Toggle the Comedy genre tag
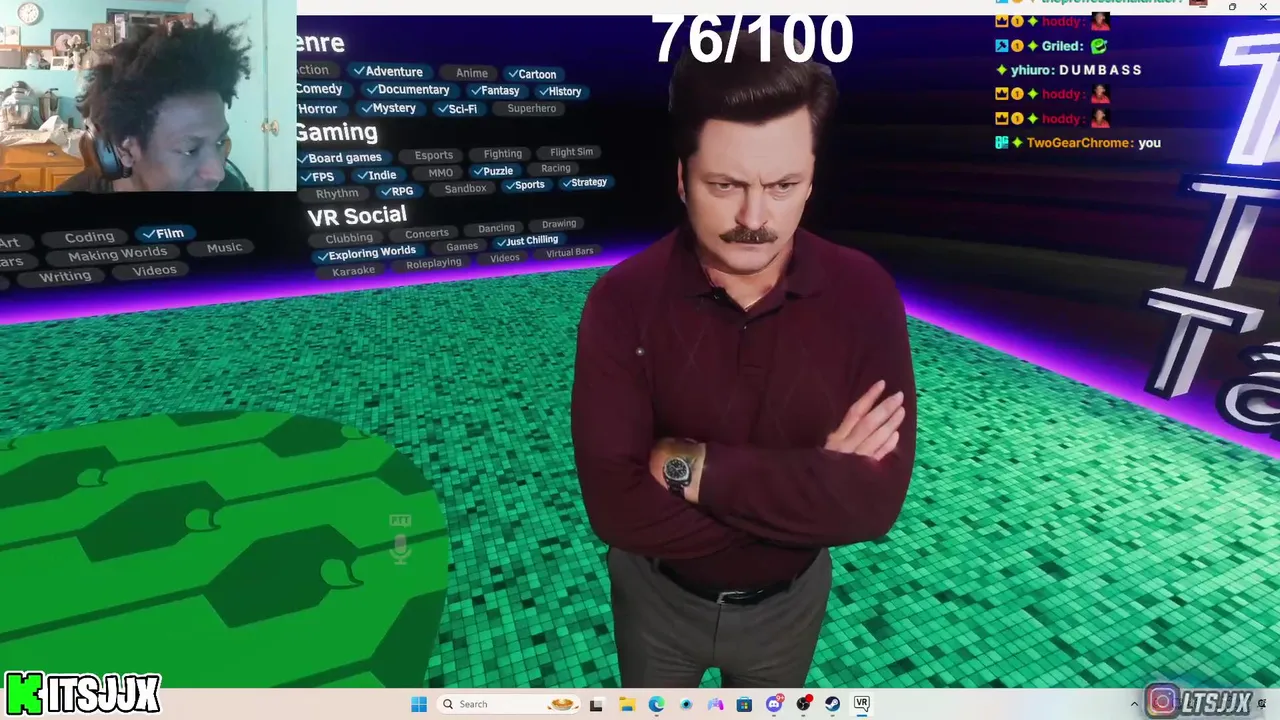The image size is (1280, 720). (x=320, y=89)
